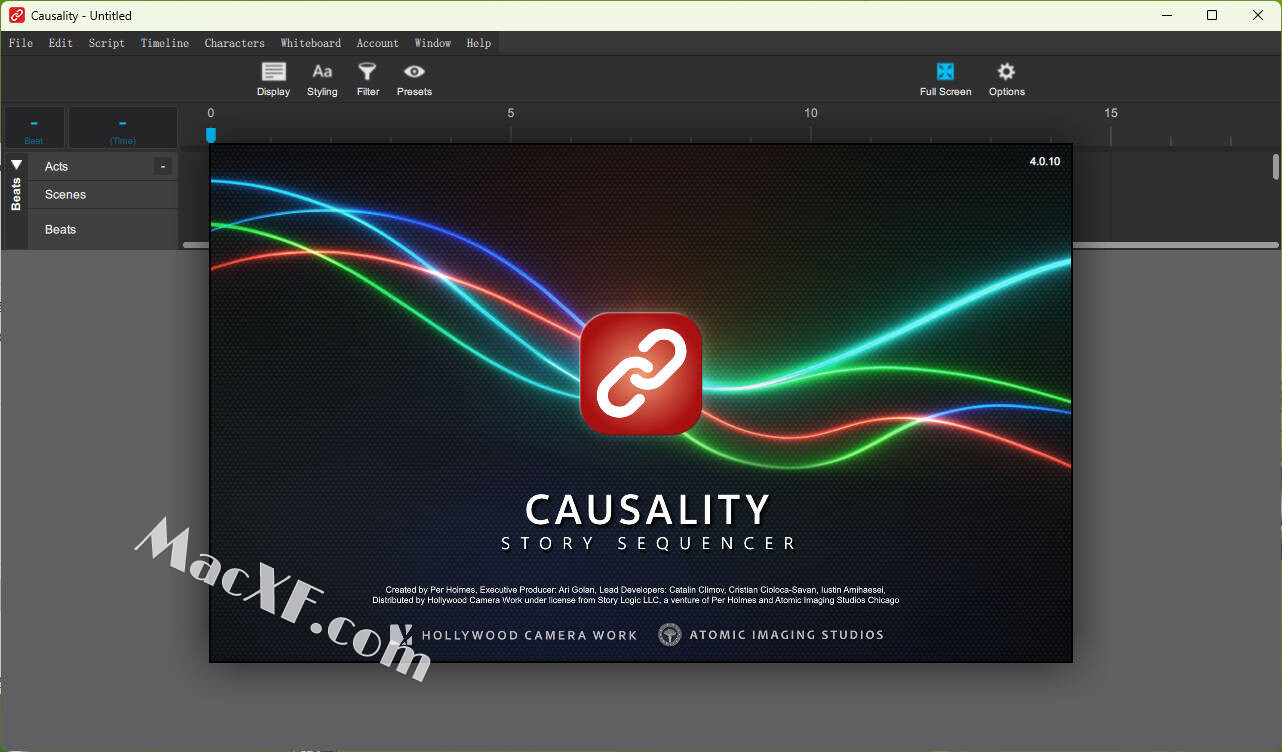Click the HOLLYWOOD CAMERA WORK text
This screenshot has height=752, width=1282.
[529, 635]
